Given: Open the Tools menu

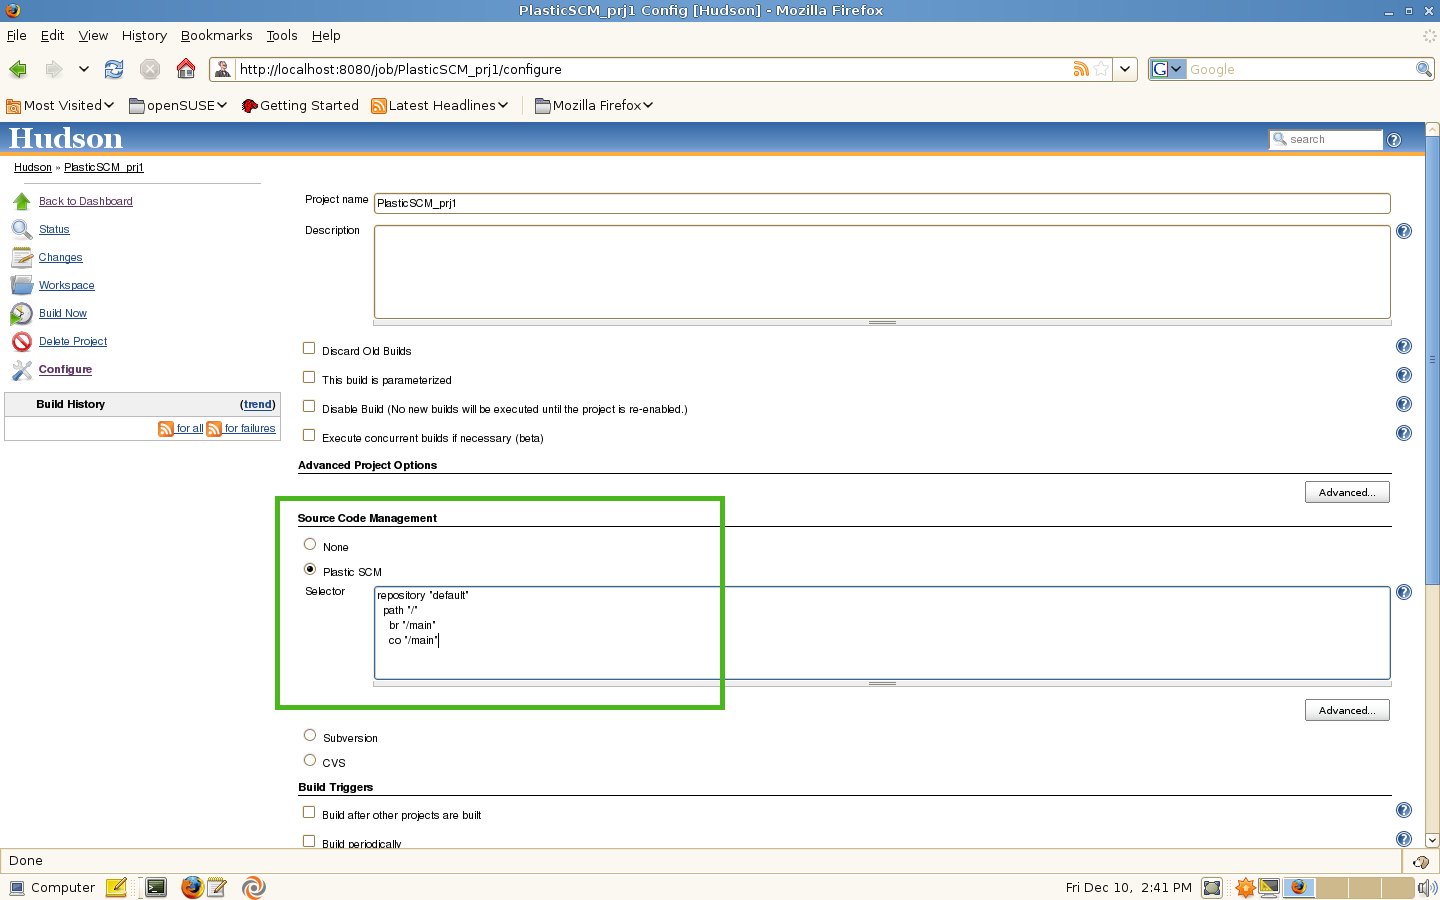Looking at the screenshot, I should (x=282, y=35).
